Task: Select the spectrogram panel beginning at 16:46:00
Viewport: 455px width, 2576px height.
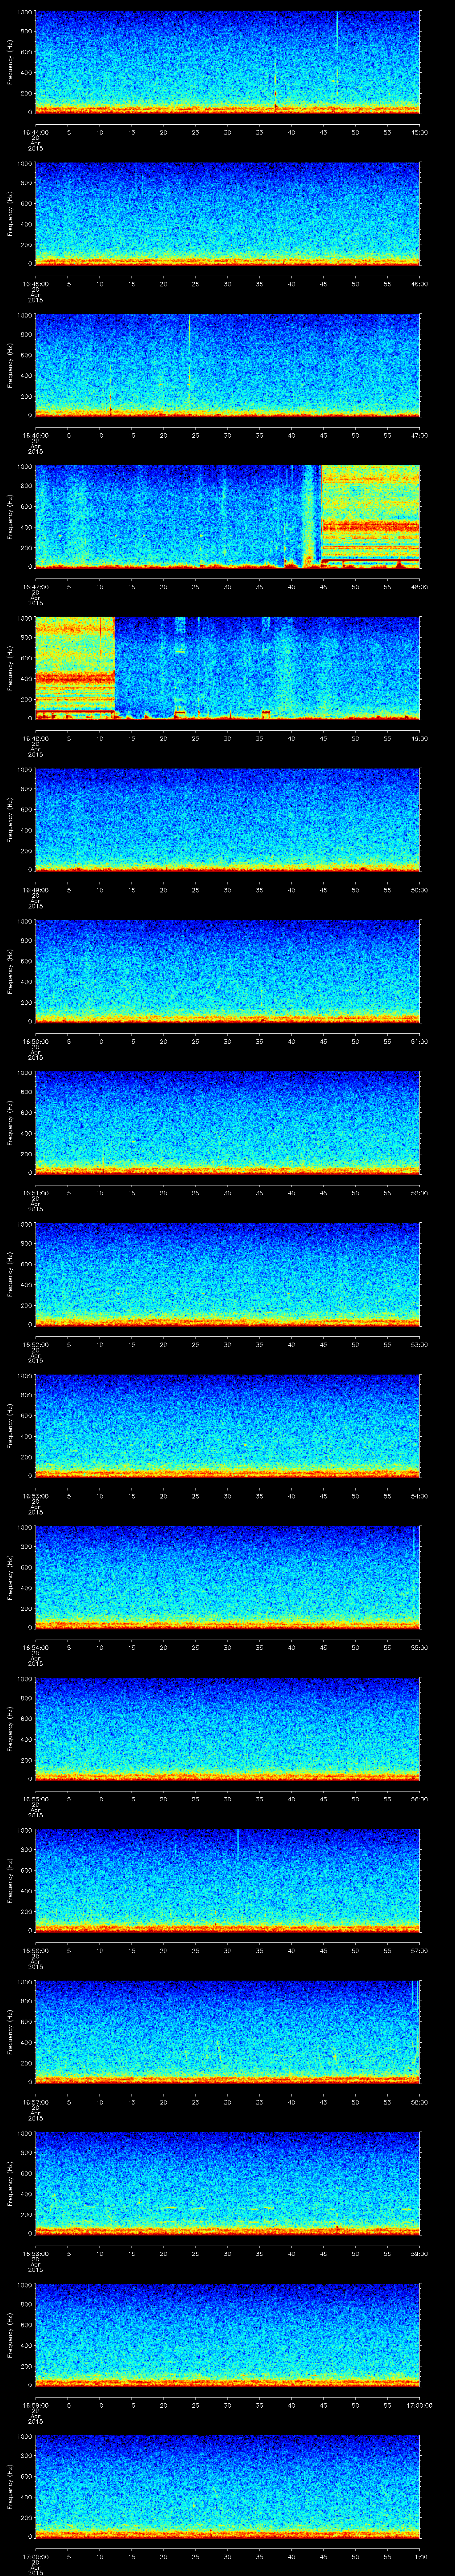Action: click(x=227, y=366)
